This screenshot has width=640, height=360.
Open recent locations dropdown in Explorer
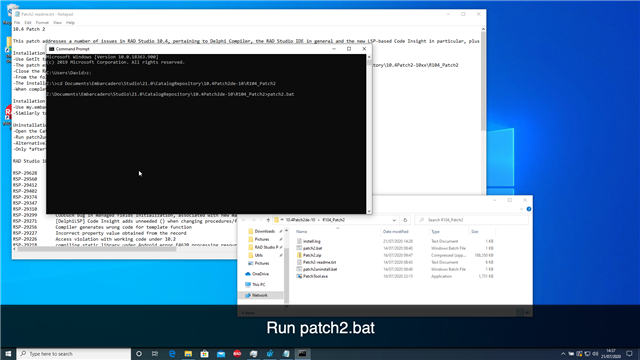click(262, 220)
